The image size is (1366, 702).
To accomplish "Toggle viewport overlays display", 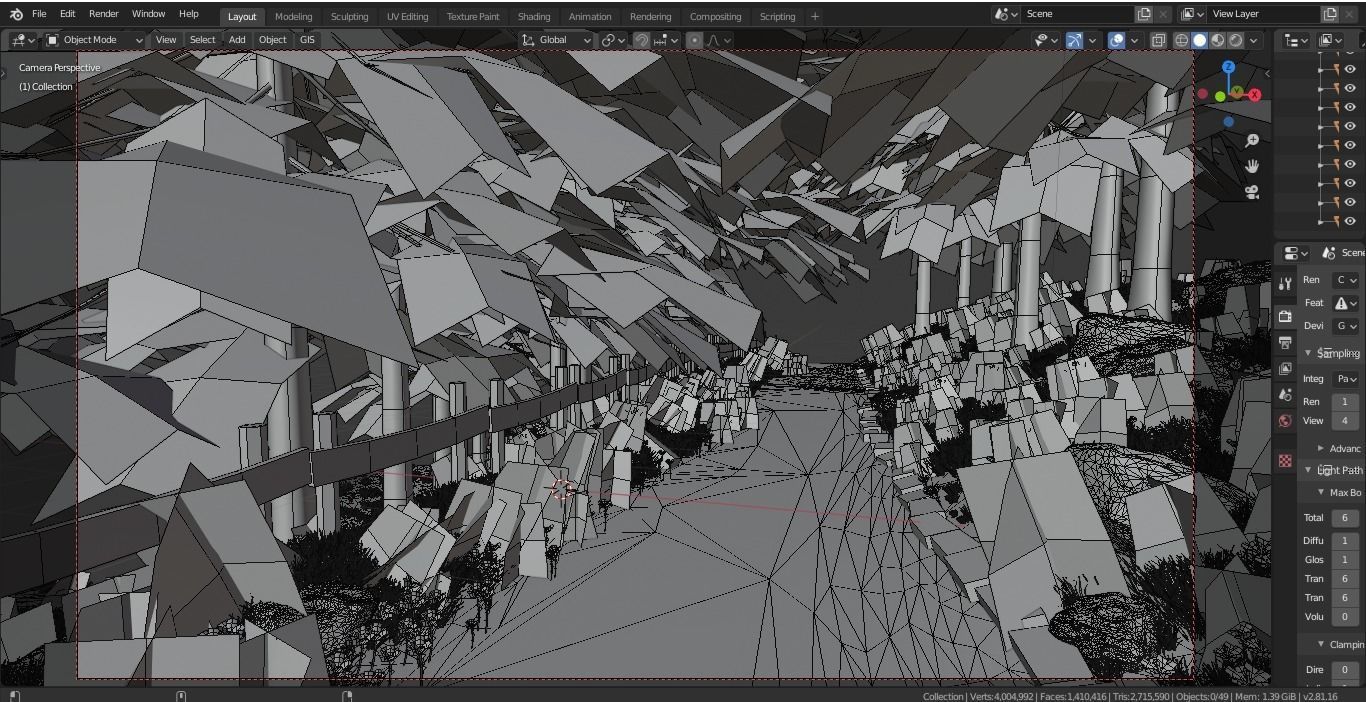I will [x=1117, y=40].
